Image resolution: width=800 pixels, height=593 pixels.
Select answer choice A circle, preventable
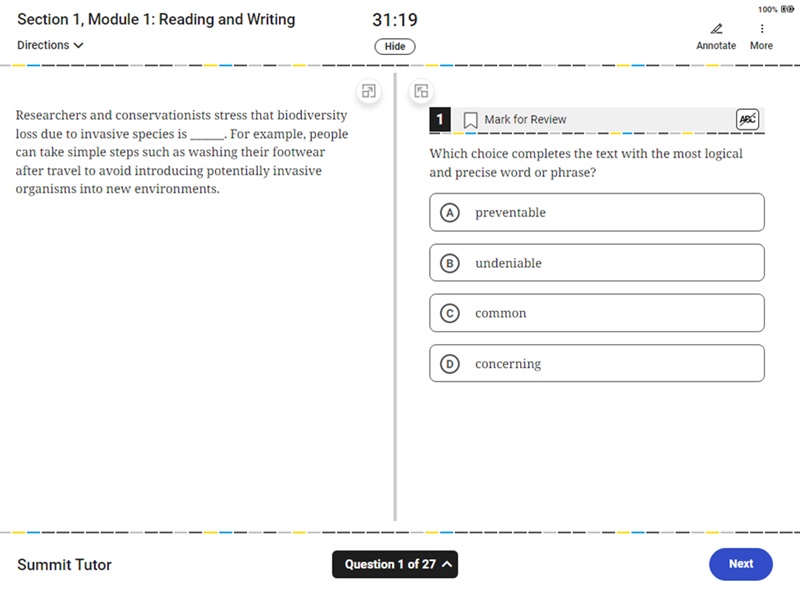pyautogui.click(x=450, y=213)
